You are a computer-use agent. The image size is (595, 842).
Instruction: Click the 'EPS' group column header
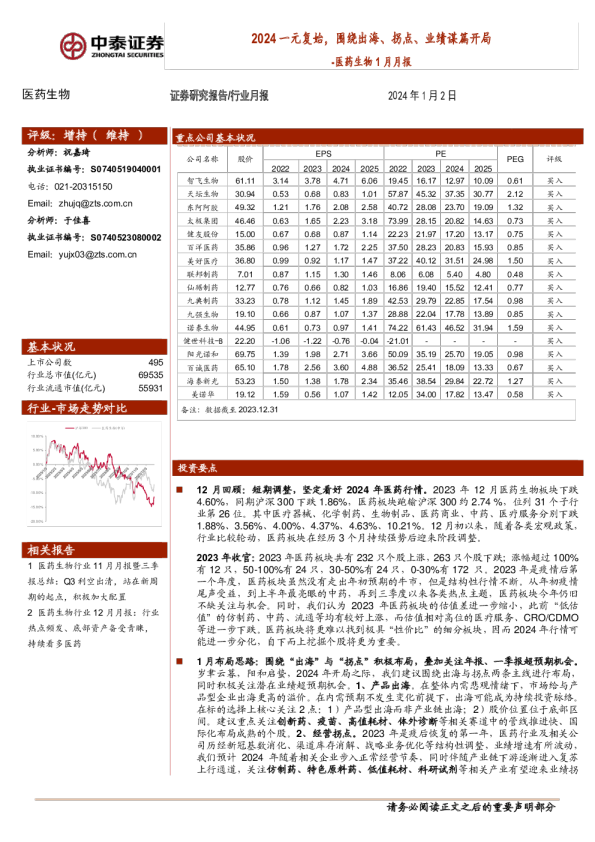(323, 154)
